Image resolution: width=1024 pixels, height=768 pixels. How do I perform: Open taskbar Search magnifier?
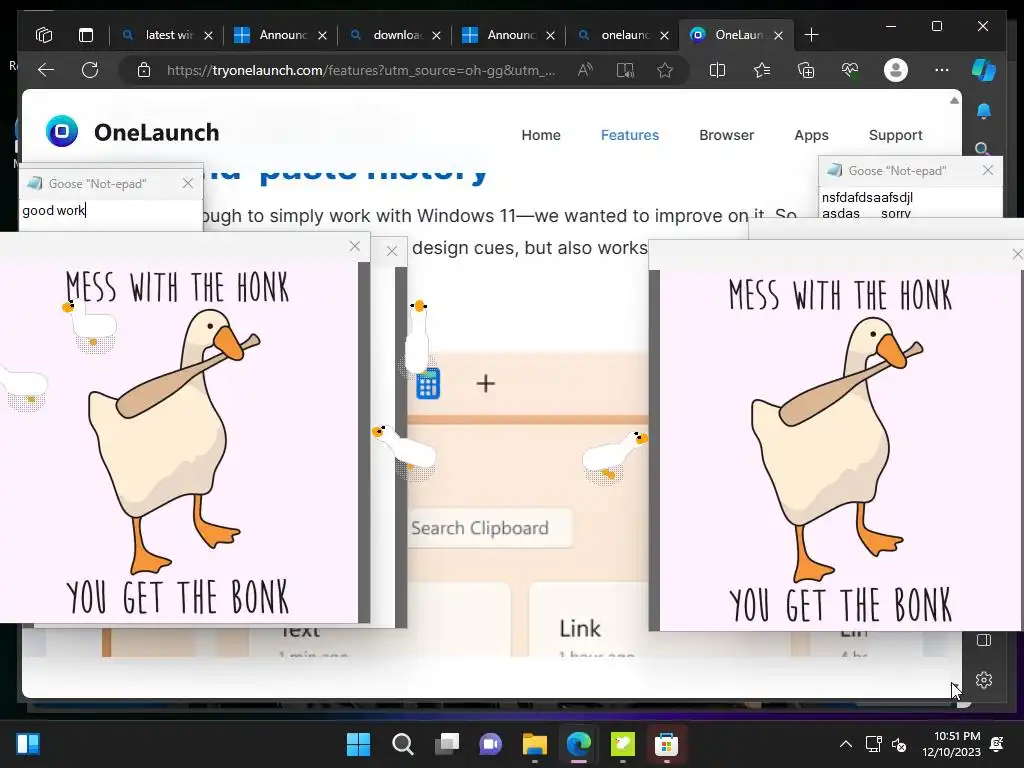pyautogui.click(x=402, y=744)
